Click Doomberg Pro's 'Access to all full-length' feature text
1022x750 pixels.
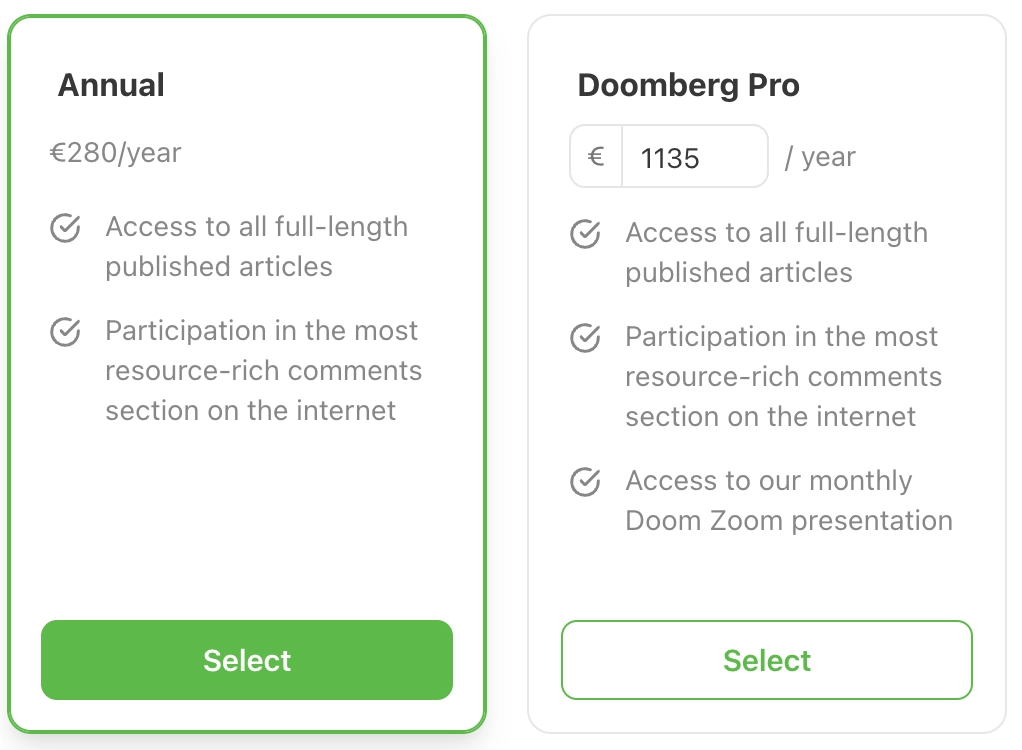776,253
